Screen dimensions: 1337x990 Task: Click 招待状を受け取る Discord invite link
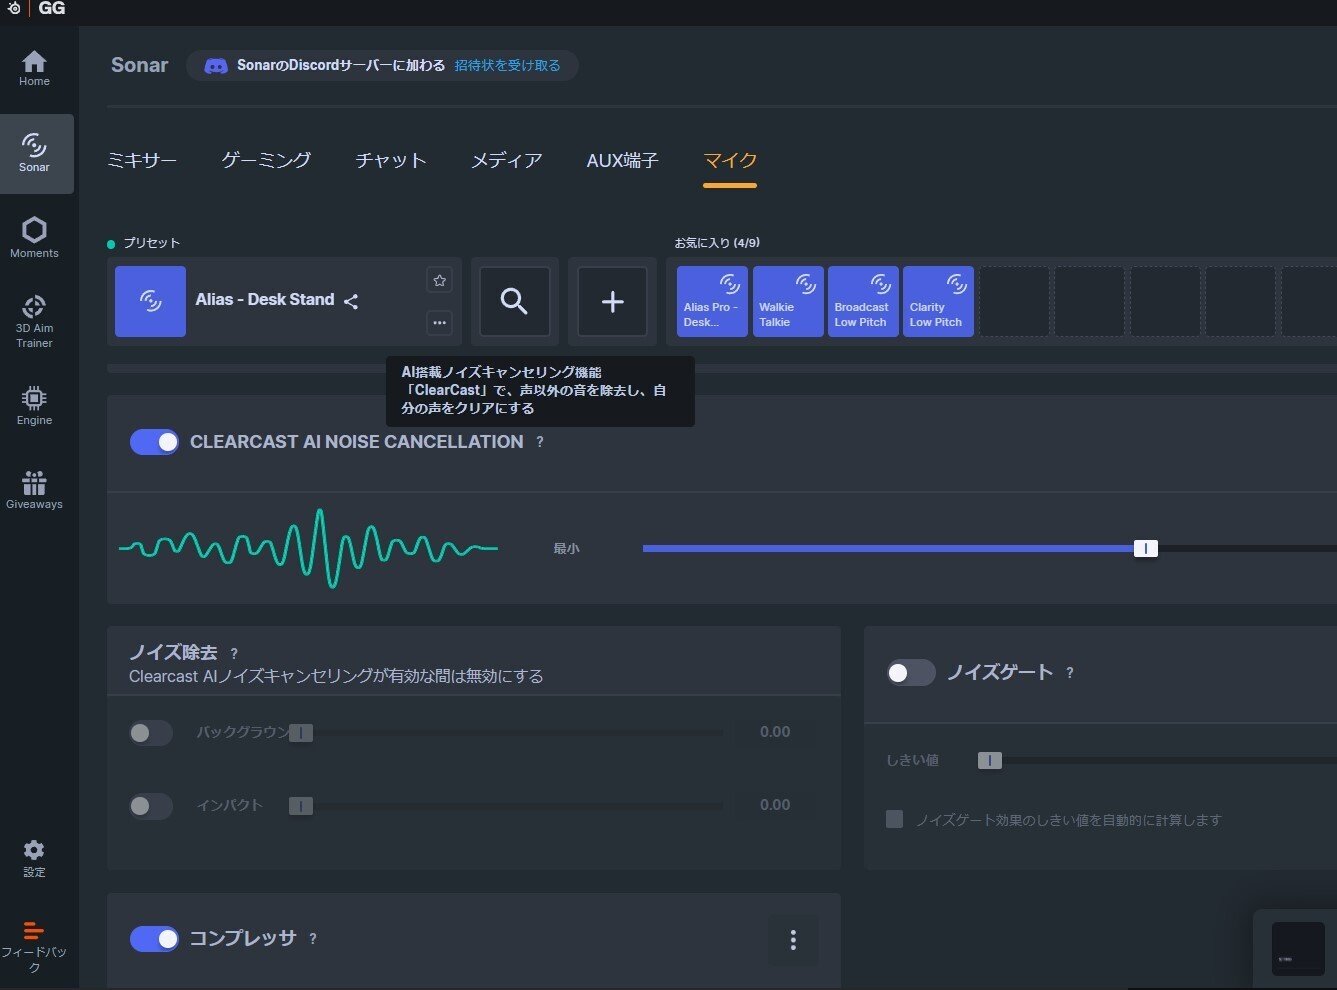508,65
